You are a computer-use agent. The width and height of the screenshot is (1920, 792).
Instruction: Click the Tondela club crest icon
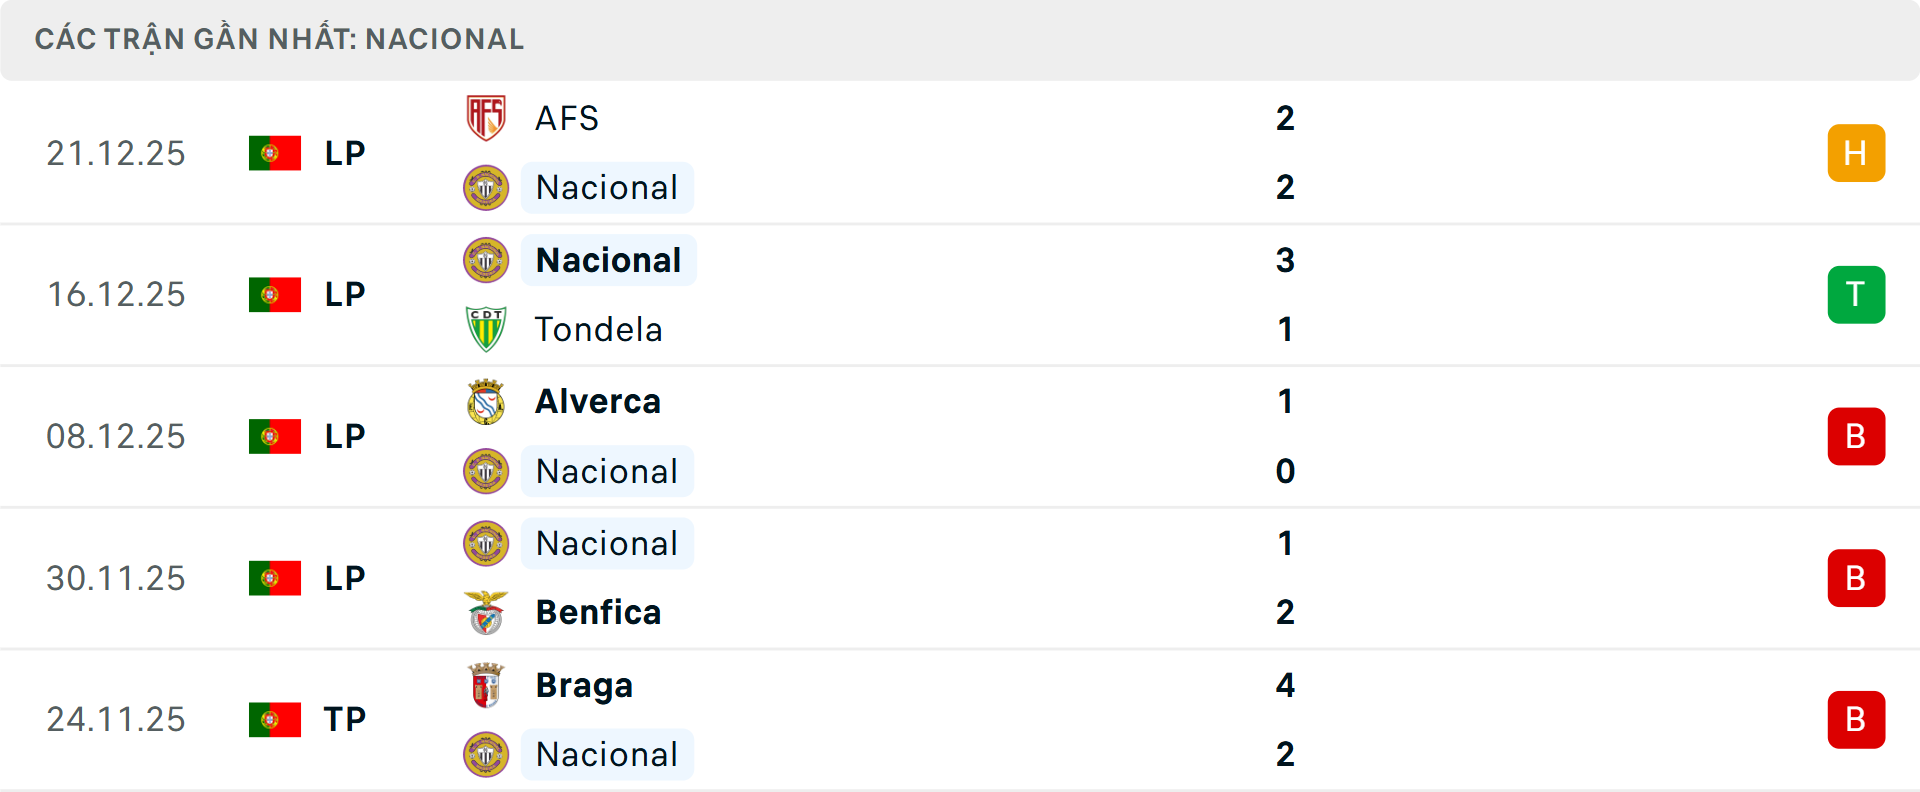tap(486, 329)
